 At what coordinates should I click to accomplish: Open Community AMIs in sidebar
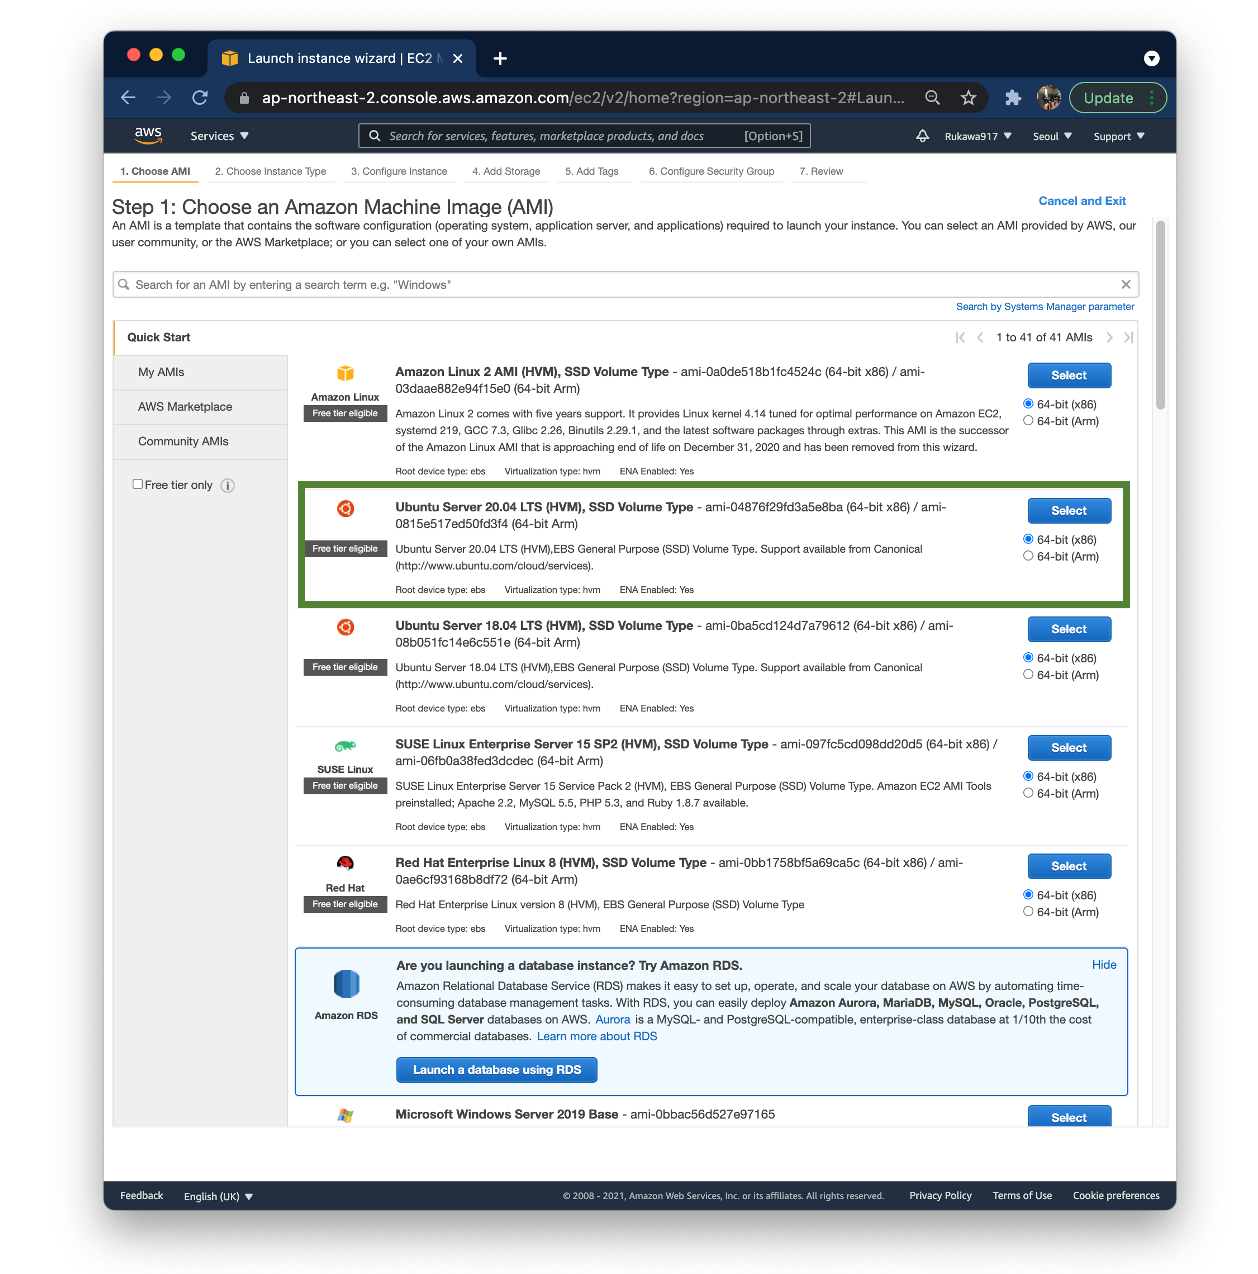click(x=201, y=441)
